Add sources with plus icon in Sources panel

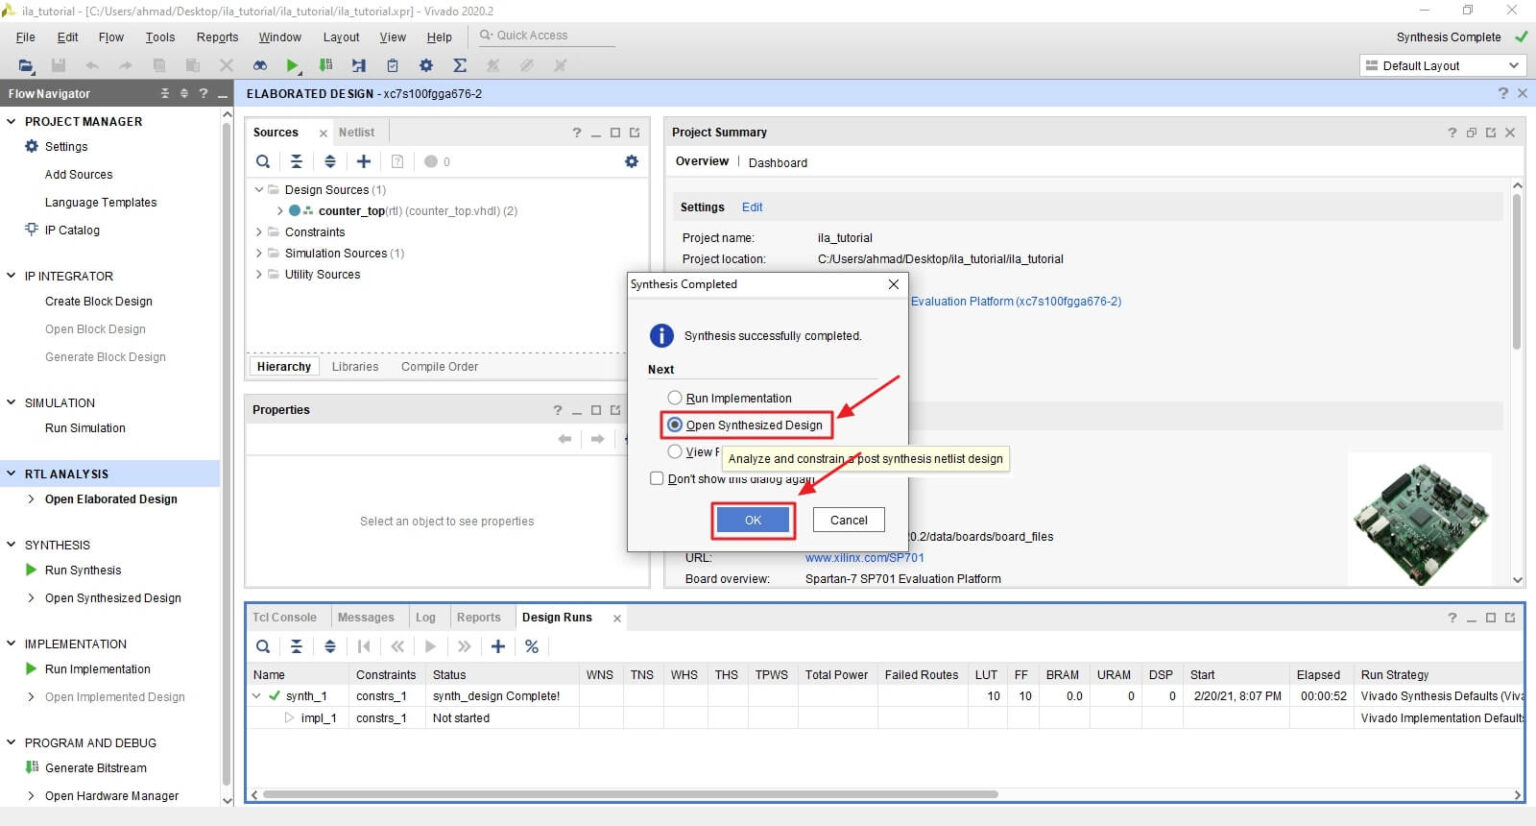coord(364,161)
